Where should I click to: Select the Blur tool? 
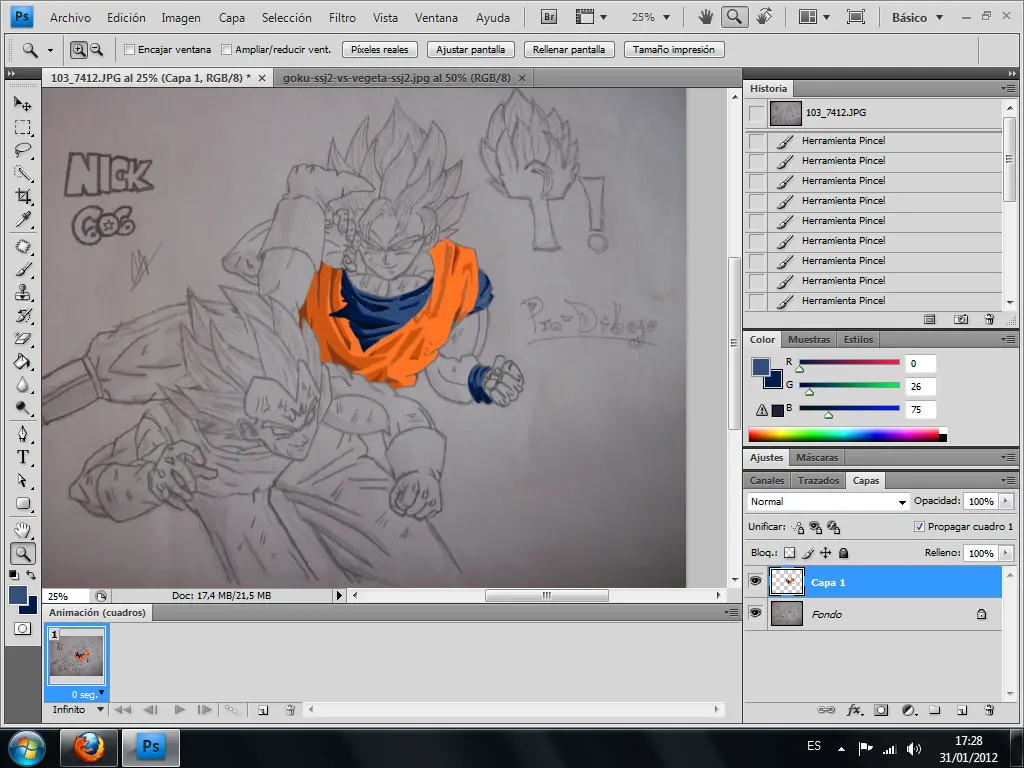tap(22, 385)
